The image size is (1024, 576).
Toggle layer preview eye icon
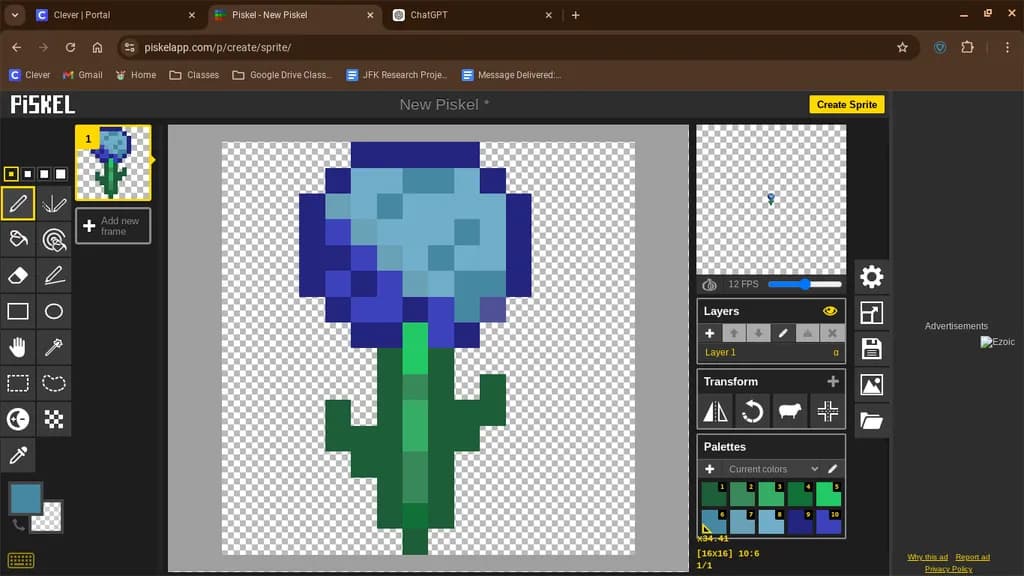830,312
